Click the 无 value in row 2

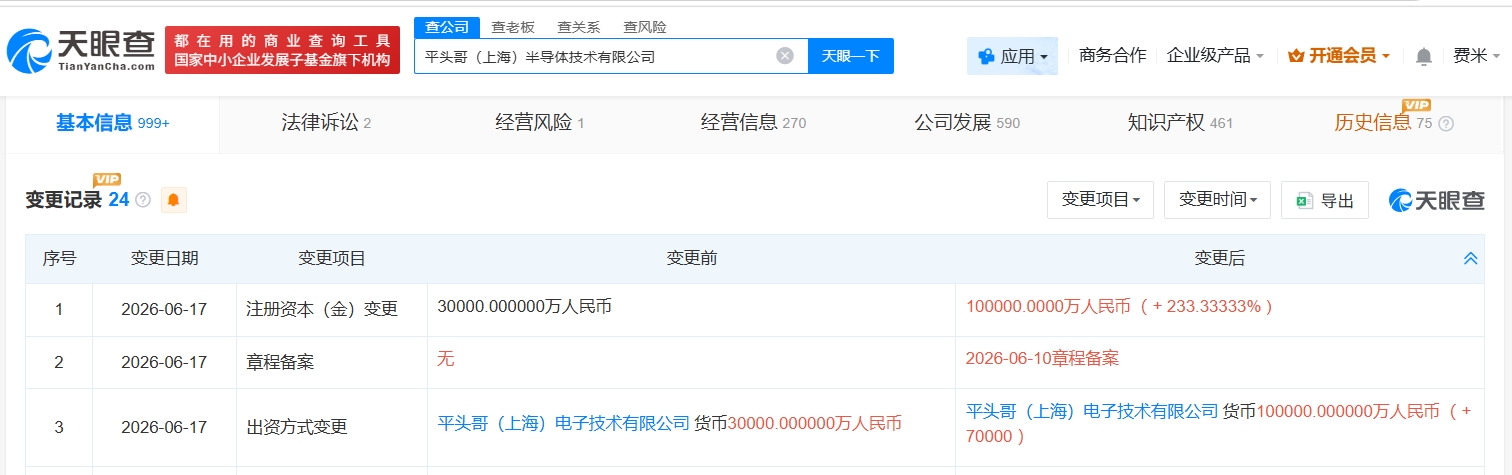pyautogui.click(x=446, y=358)
